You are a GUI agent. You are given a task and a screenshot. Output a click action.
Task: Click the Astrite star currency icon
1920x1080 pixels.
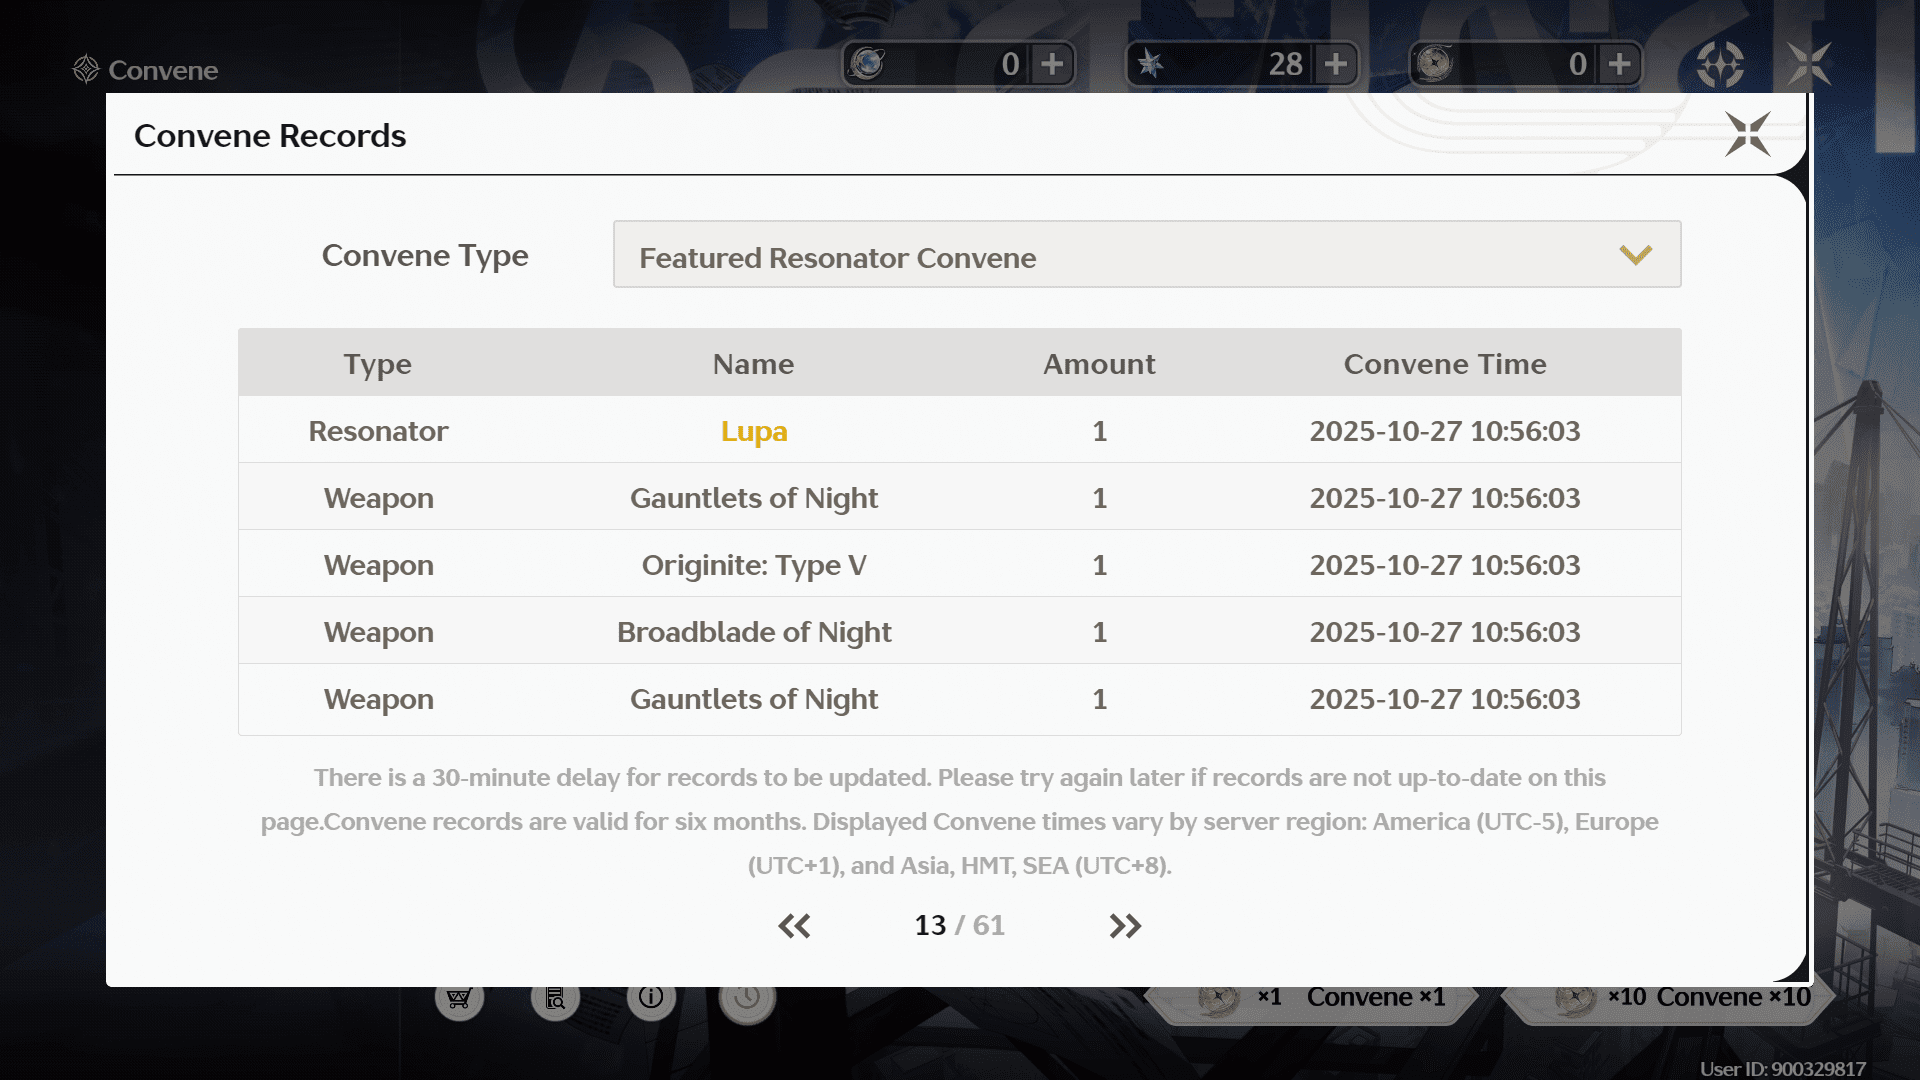tap(1151, 64)
